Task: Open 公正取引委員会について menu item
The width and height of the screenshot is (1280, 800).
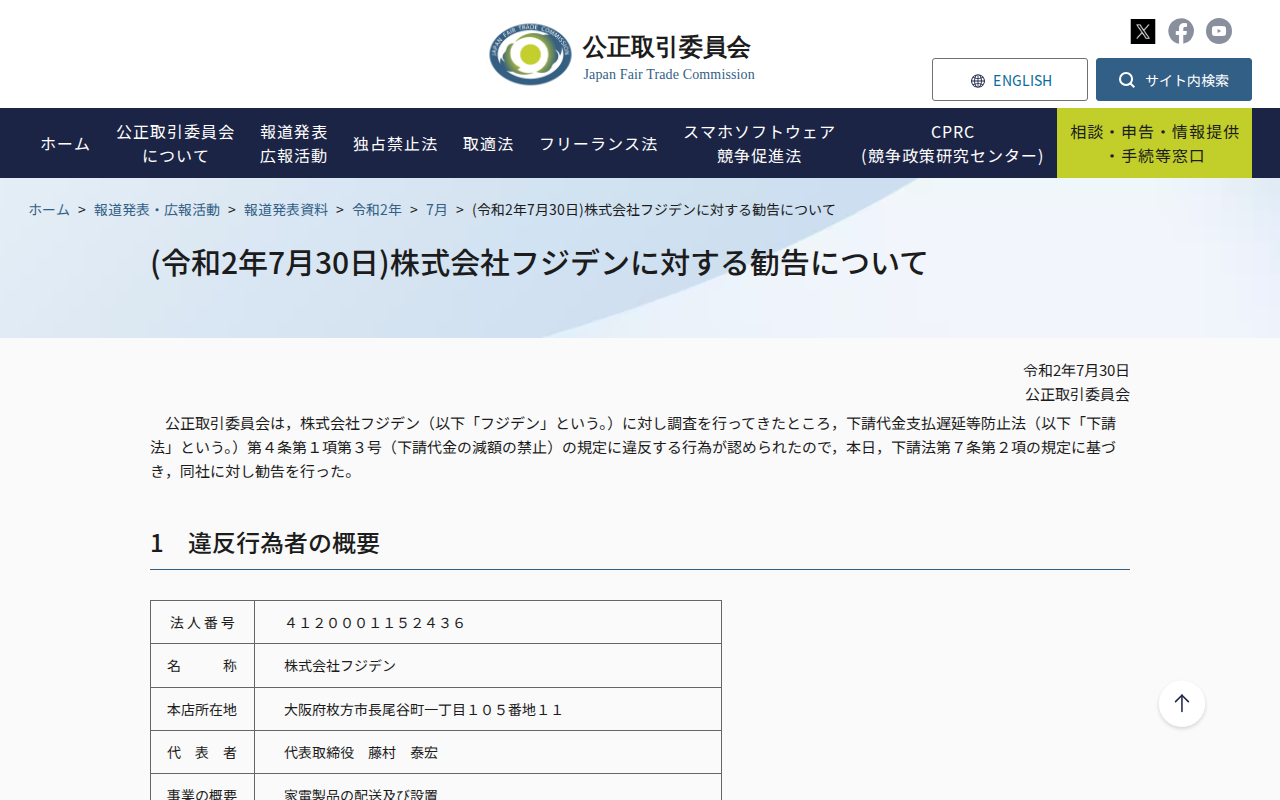Action: pos(175,144)
